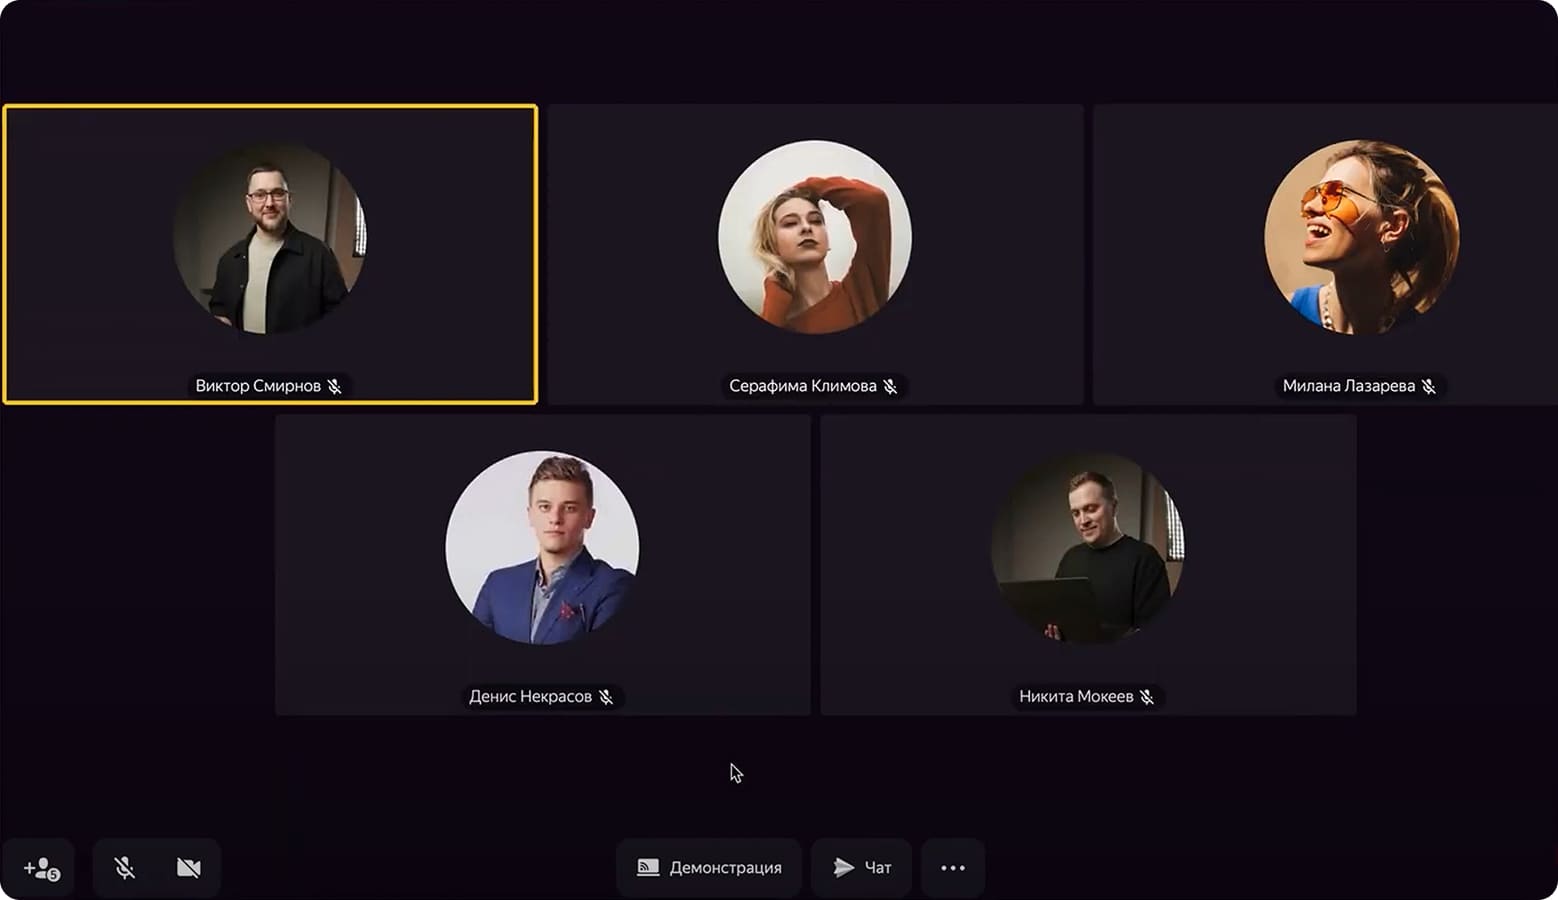Image resolution: width=1558 pixels, height=900 pixels.
Task: Click the send arrow icon on Чат button
Action: 843,868
